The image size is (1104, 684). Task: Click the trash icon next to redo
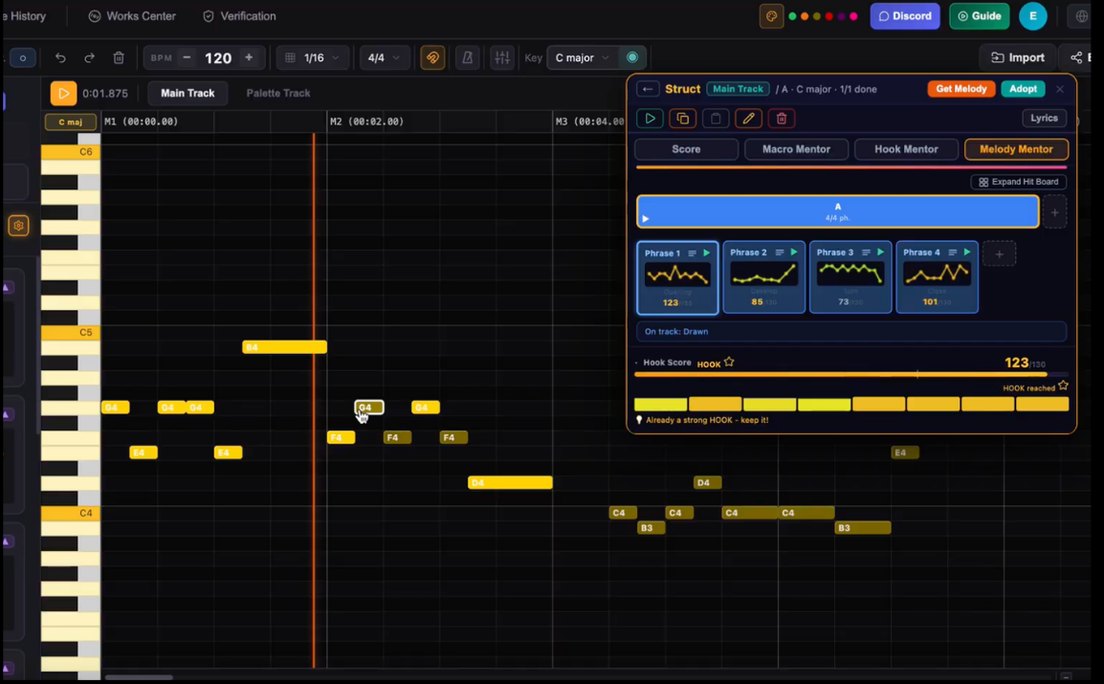click(119, 58)
